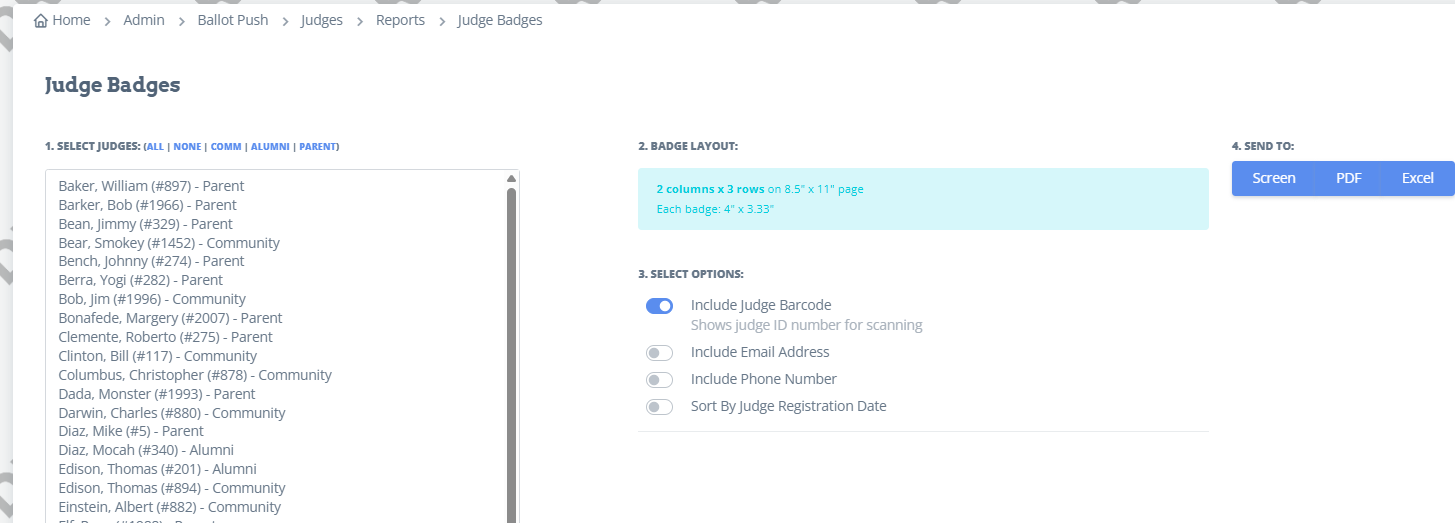Select Bear, Smokey in judges list
1455x523 pixels.
[169, 243]
